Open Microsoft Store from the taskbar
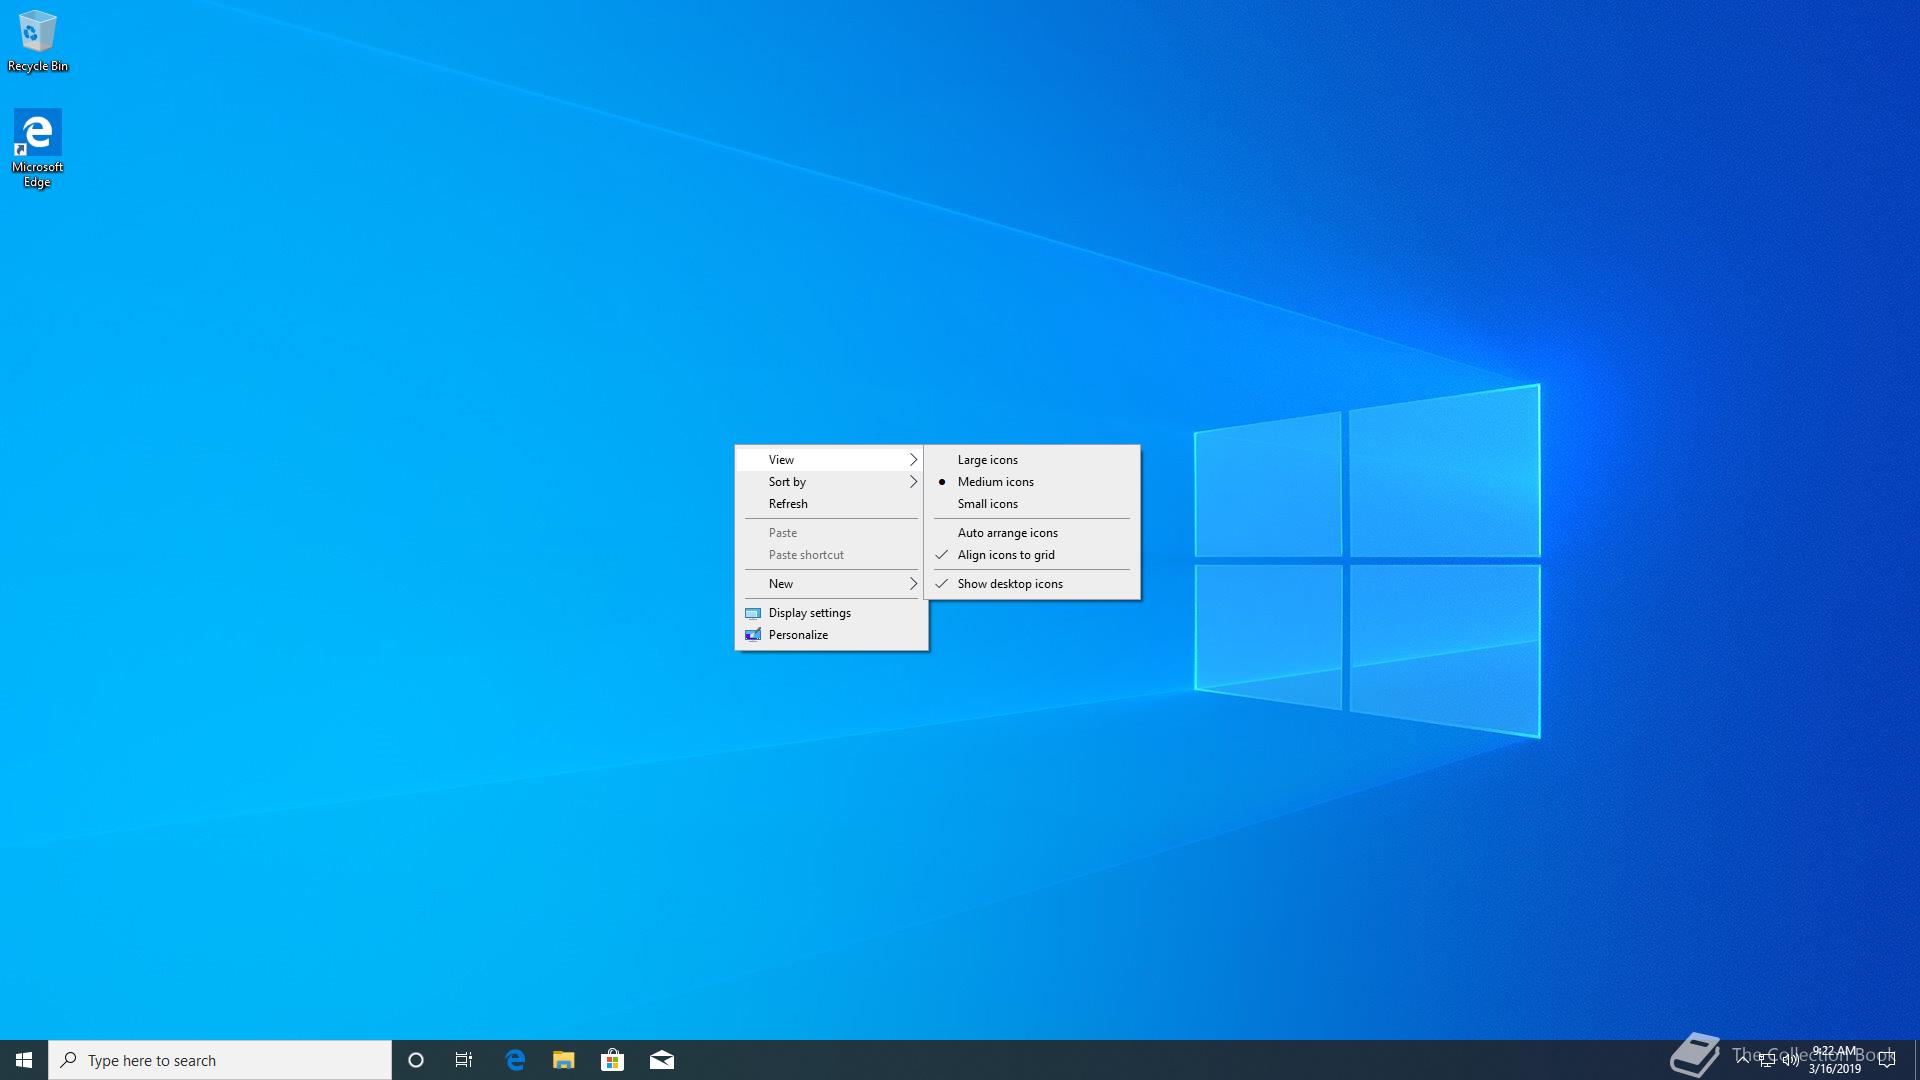The width and height of the screenshot is (1920, 1080). coord(612,1060)
